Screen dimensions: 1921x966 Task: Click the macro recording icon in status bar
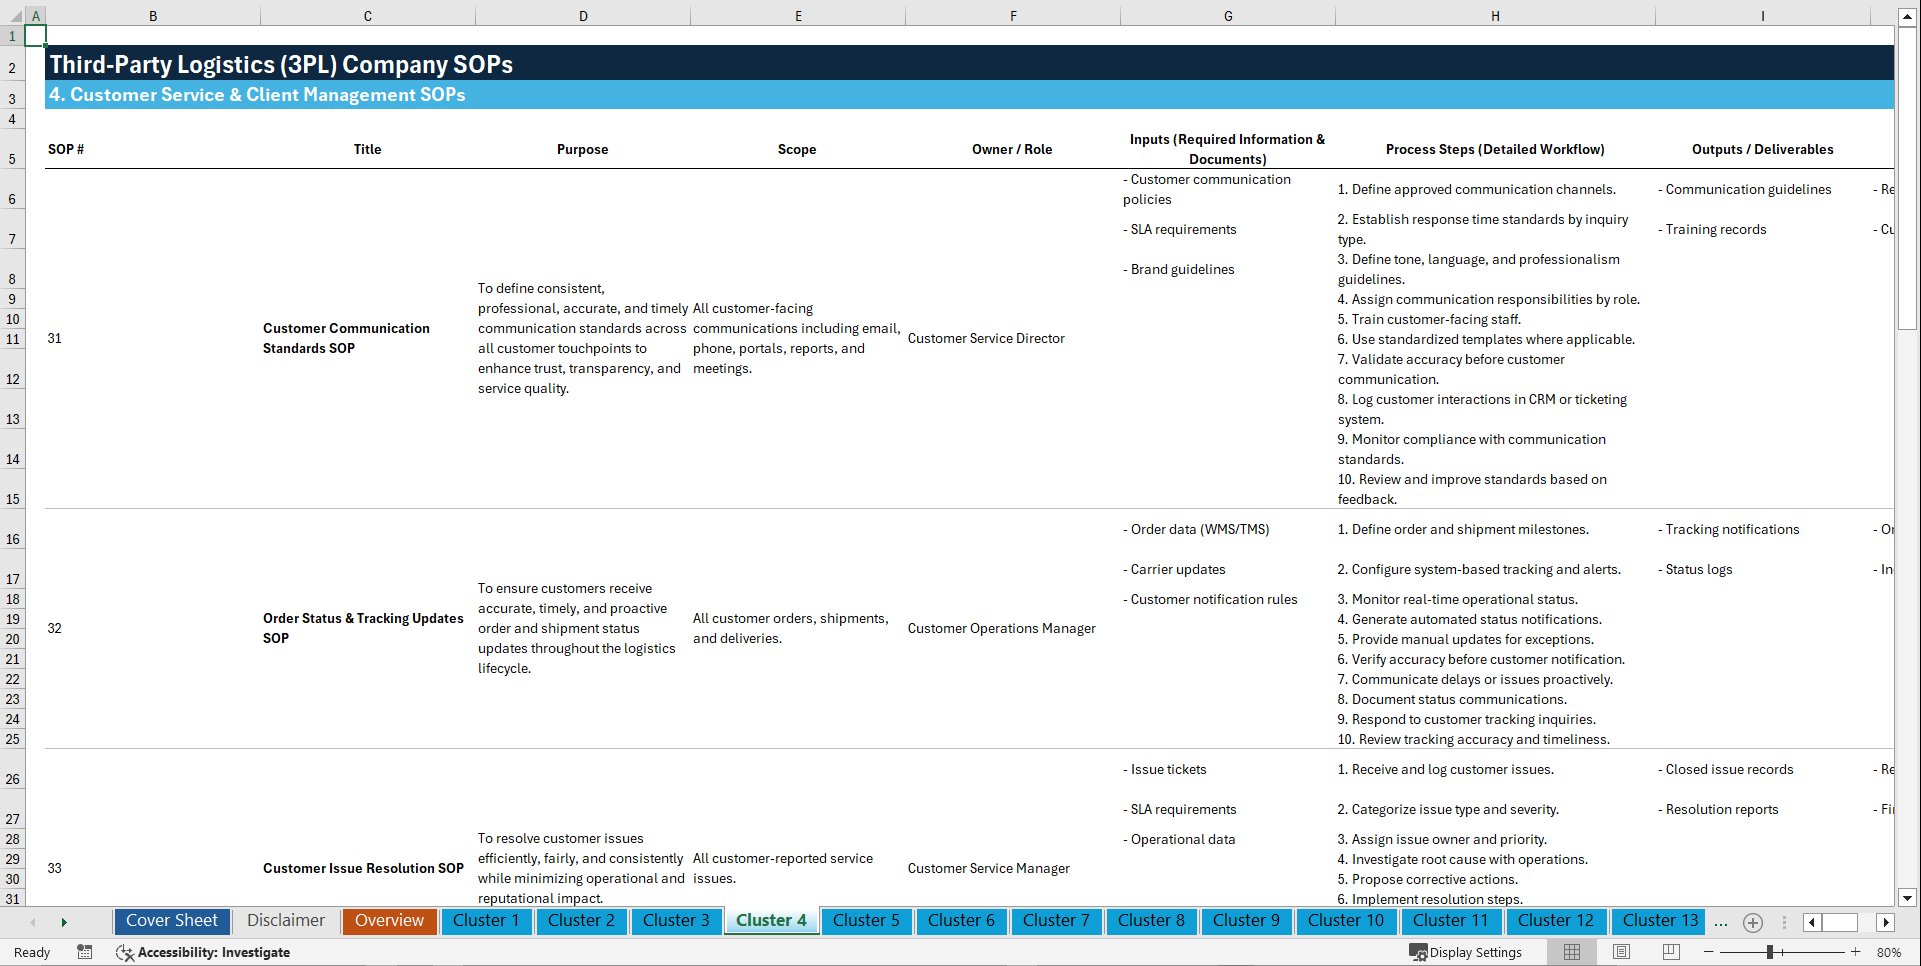(x=85, y=952)
